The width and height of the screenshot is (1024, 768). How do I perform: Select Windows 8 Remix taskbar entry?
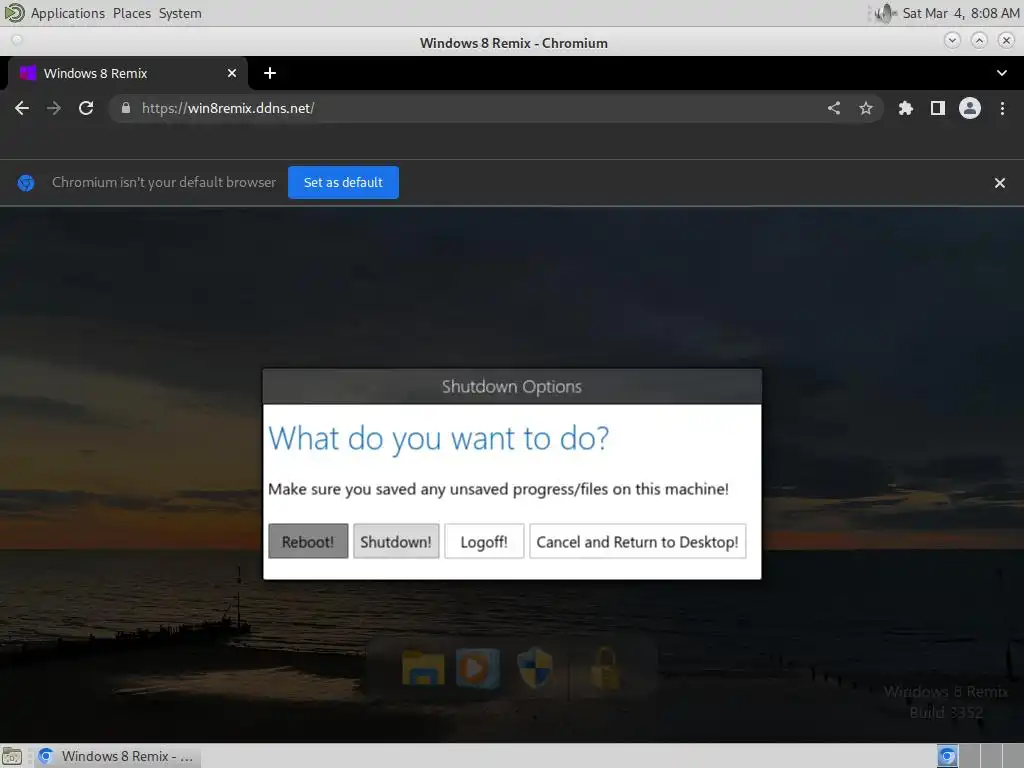118,756
